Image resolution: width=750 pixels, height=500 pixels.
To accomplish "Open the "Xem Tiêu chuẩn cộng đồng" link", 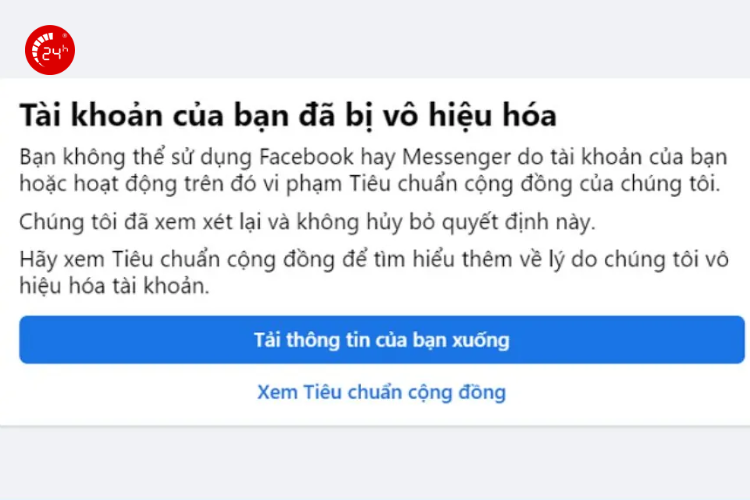I will (x=381, y=392).
